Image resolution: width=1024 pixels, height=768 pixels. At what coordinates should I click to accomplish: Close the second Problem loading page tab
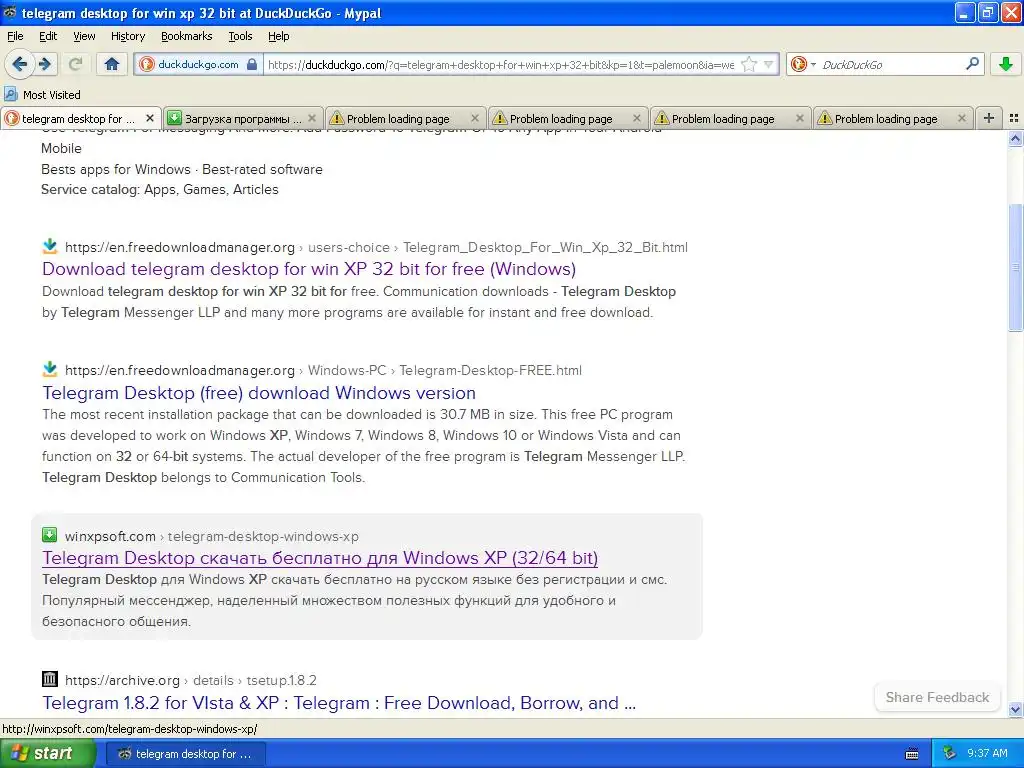tap(637, 118)
